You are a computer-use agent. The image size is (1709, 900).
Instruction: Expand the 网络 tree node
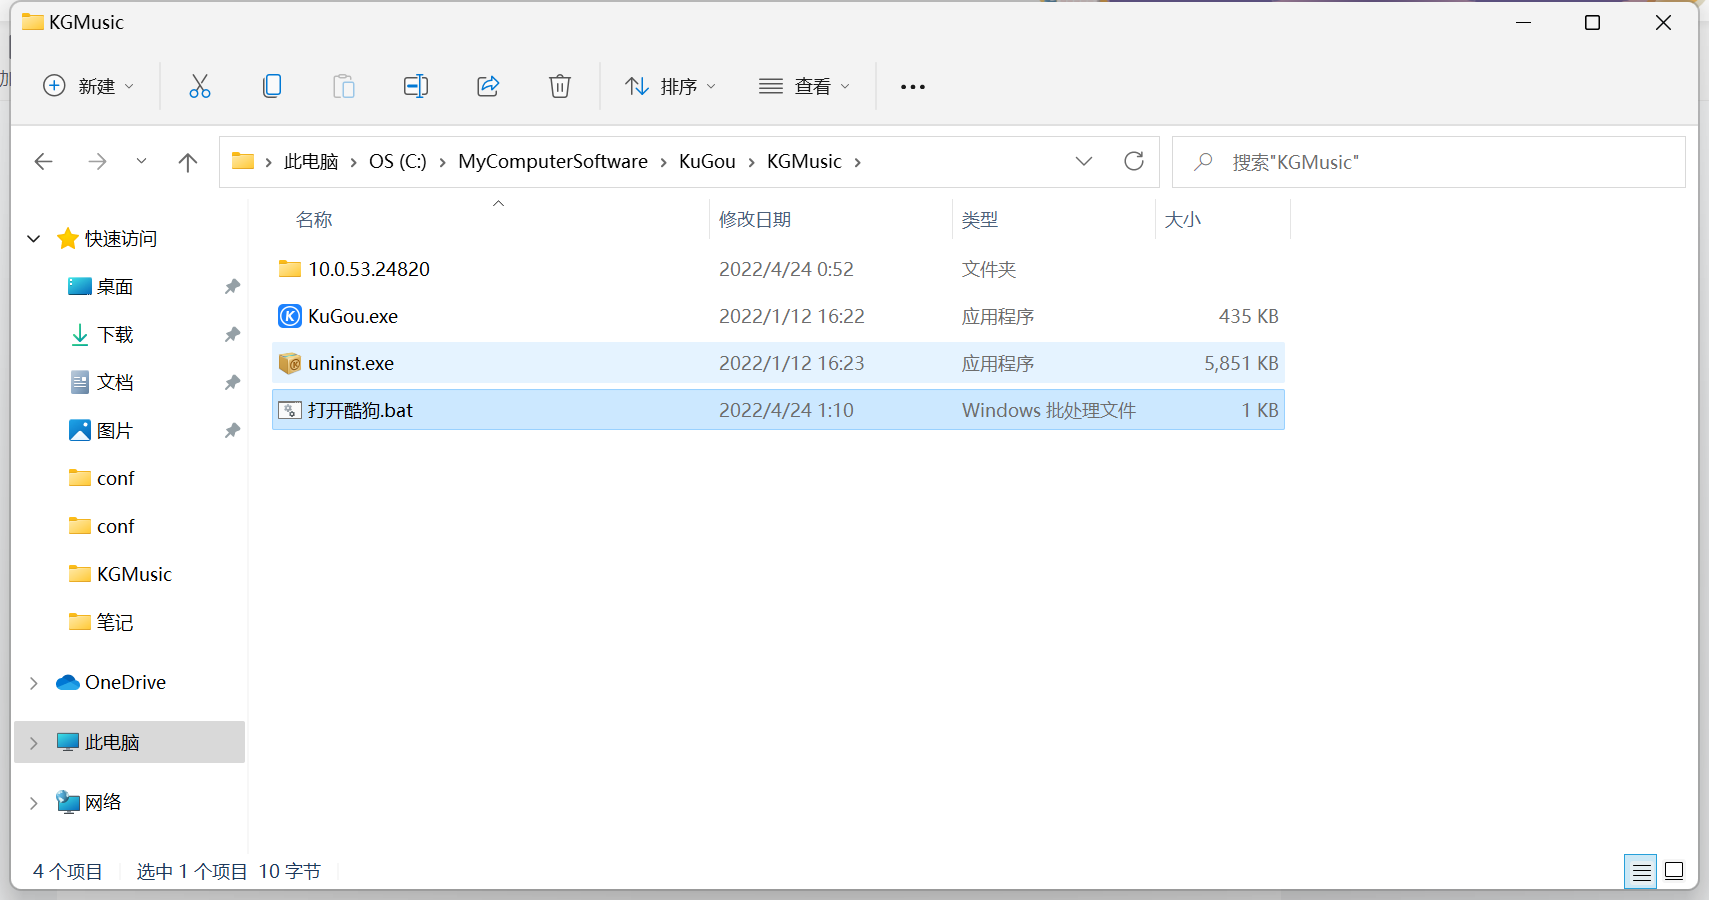point(34,803)
